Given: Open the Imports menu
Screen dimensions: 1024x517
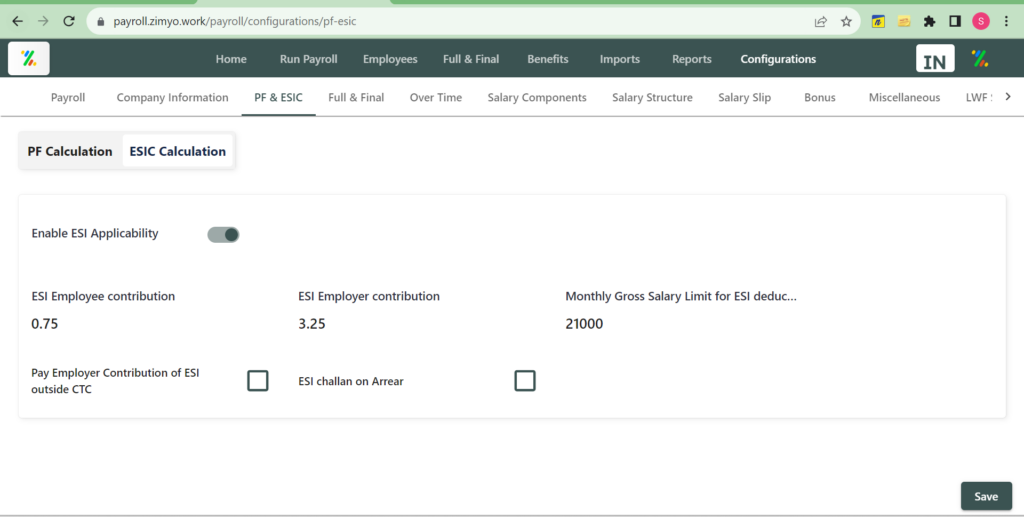Looking at the screenshot, I should pyautogui.click(x=620, y=59).
